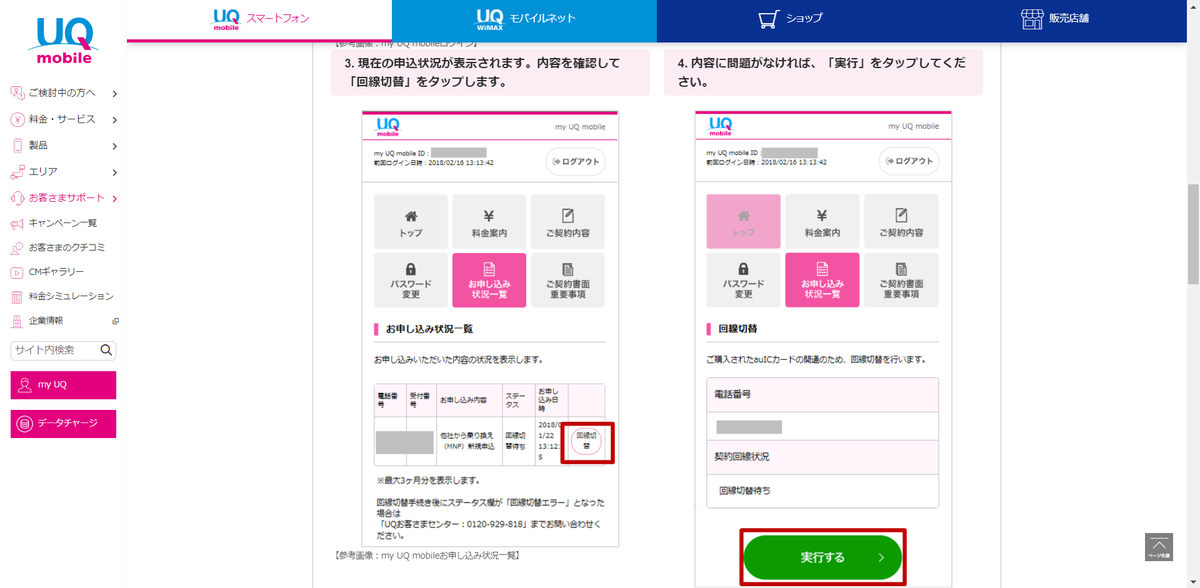Click the yen icon beside 料金・サービス
This screenshot has width=1200, height=588.
pyautogui.click(x=17, y=119)
